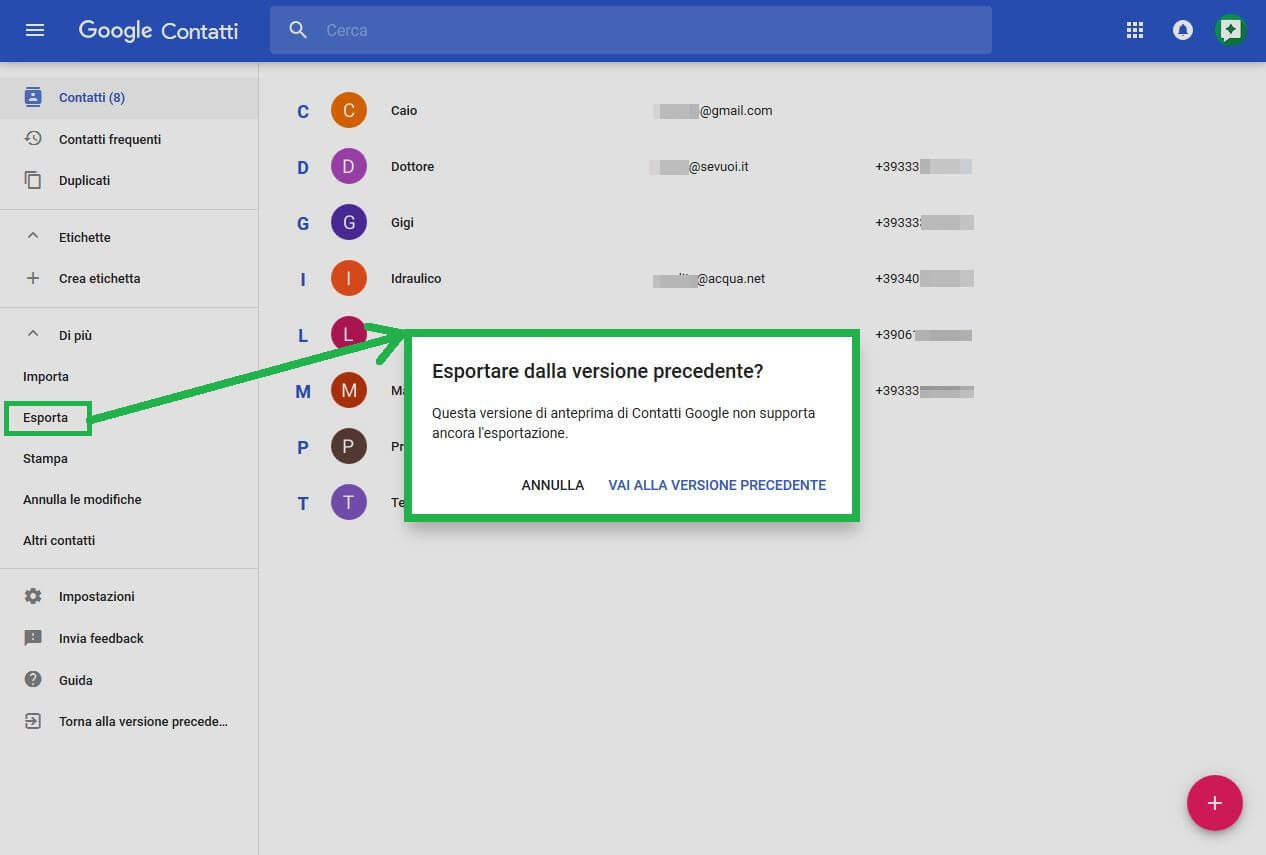Add a new contact with the plus button

point(1214,803)
